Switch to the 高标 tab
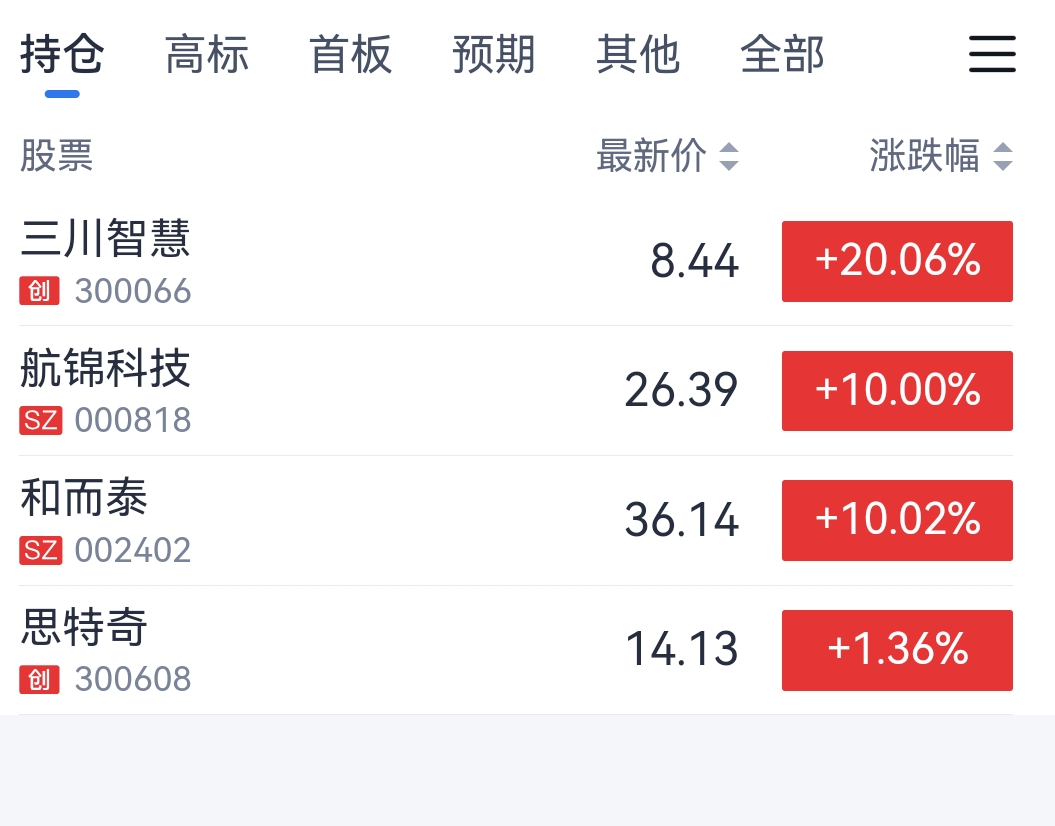Viewport: 1055px width, 826px height. [207, 54]
